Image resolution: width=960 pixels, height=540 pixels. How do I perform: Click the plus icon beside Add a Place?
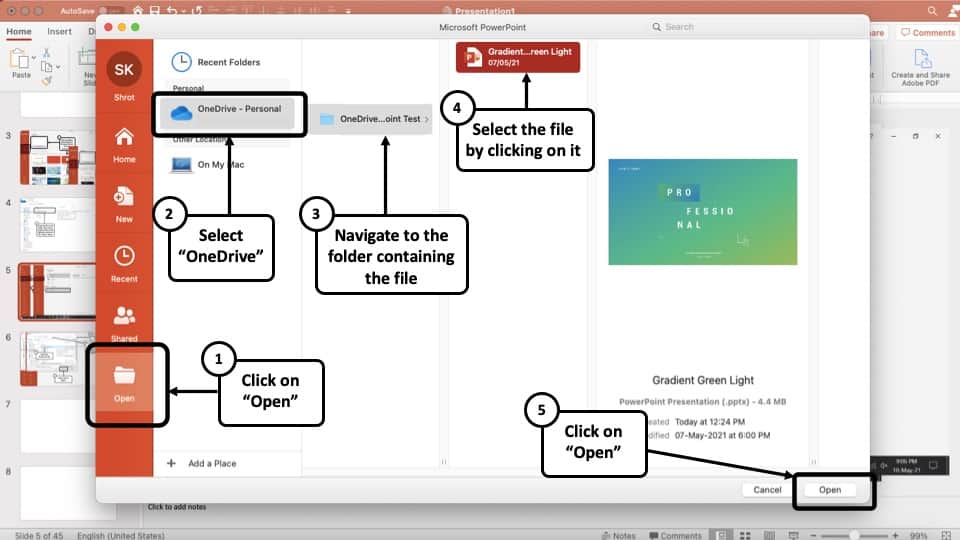tap(171, 463)
